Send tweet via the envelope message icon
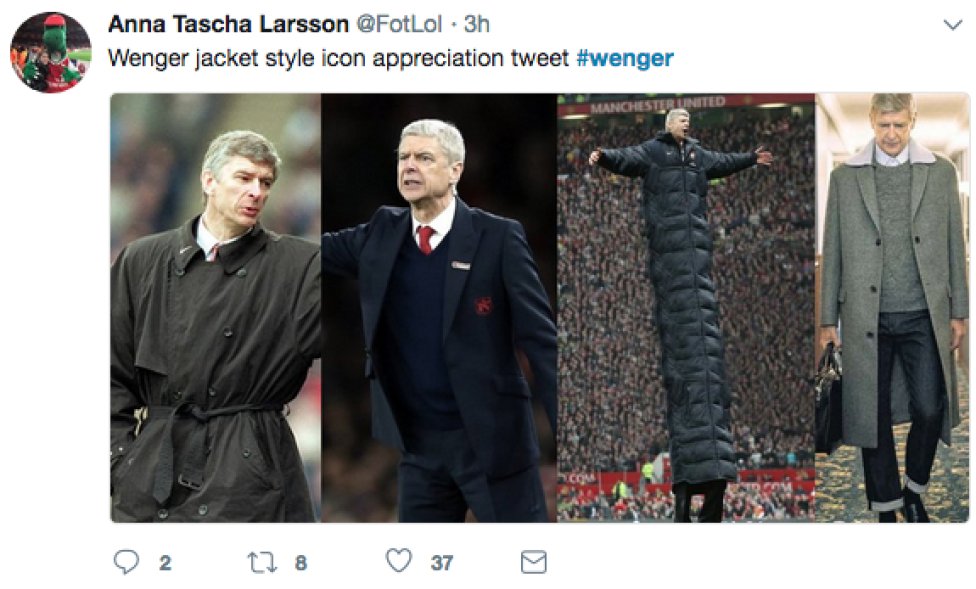 [x=534, y=562]
